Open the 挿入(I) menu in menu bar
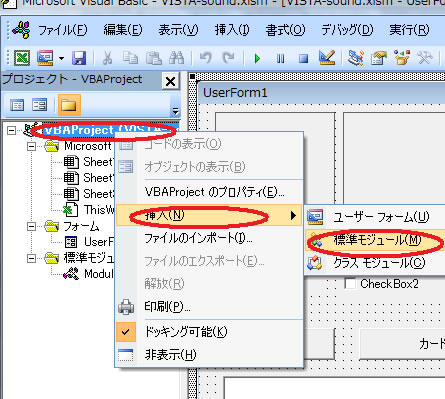445x399 pixels. coord(232,30)
